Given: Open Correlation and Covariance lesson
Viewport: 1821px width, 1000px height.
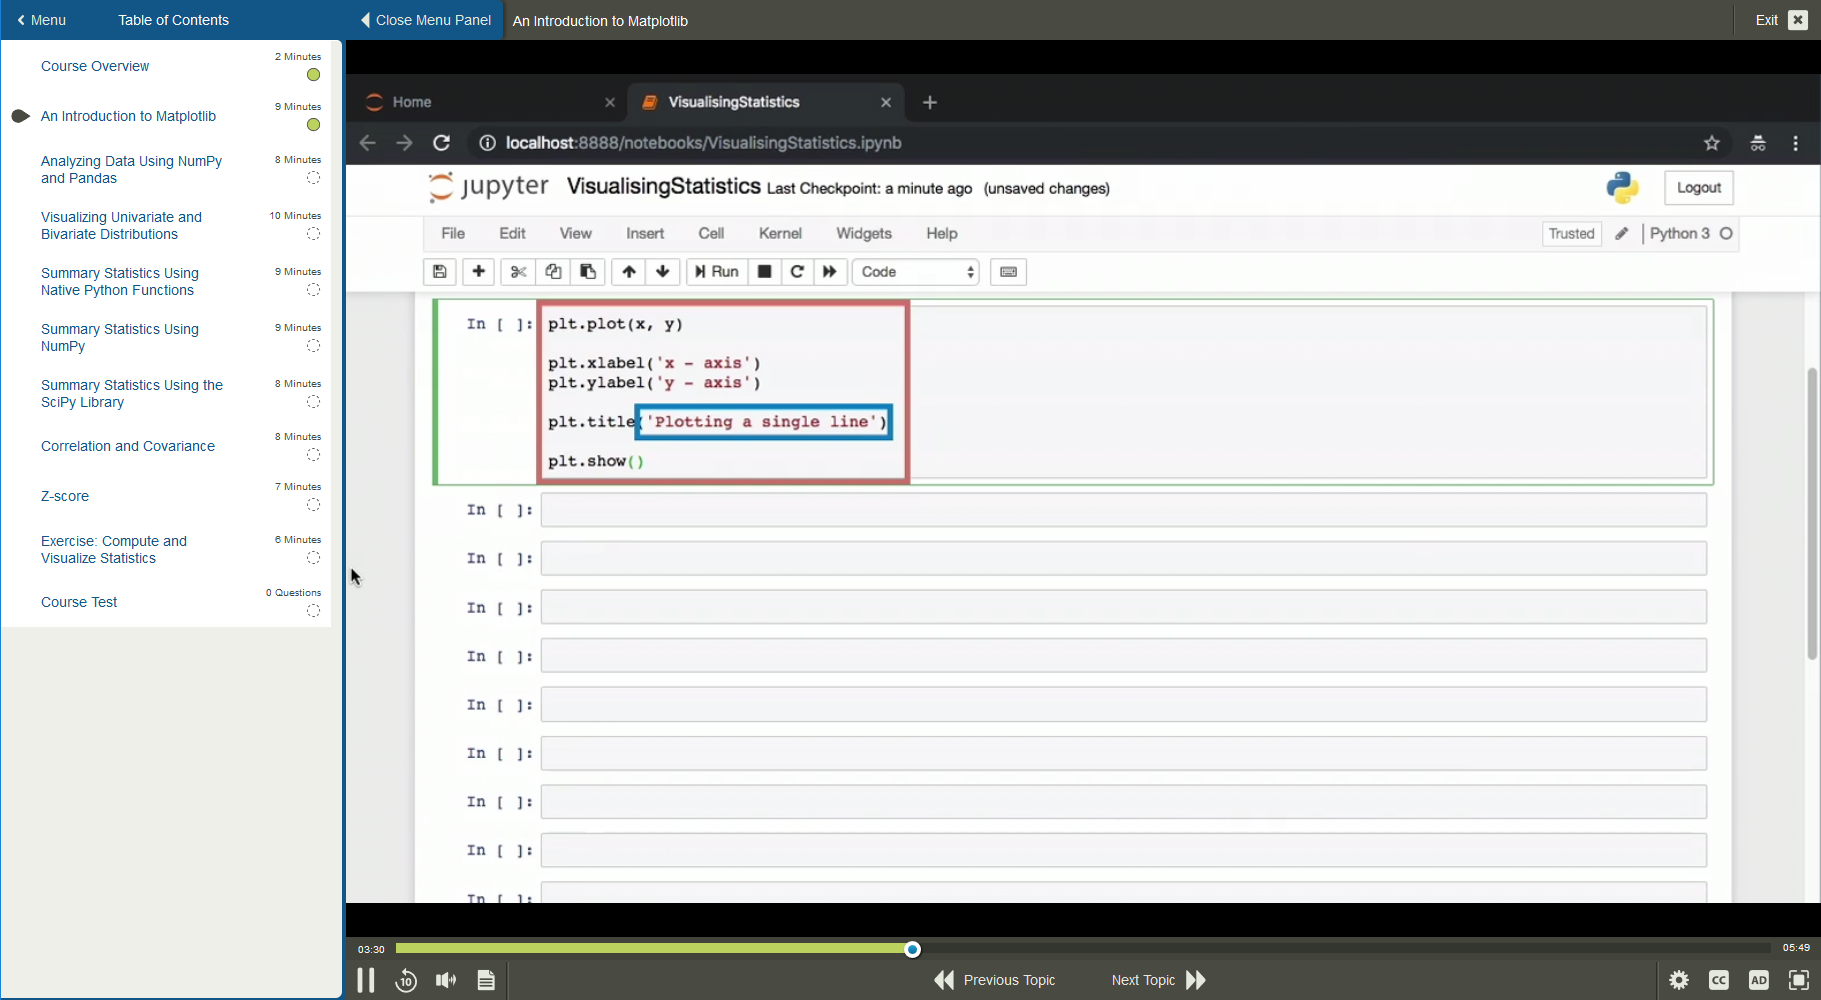Looking at the screenshot, I should pos(128,446).
